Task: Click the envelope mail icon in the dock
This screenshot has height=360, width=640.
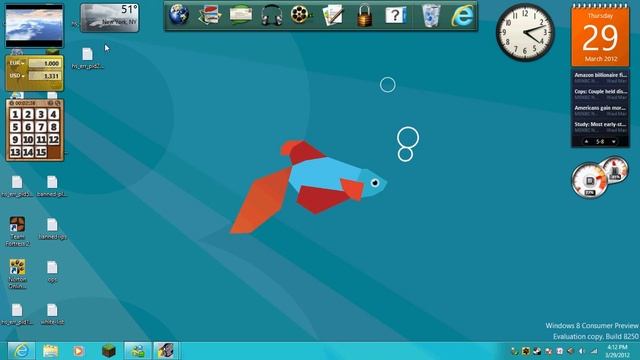Action: 241,15
